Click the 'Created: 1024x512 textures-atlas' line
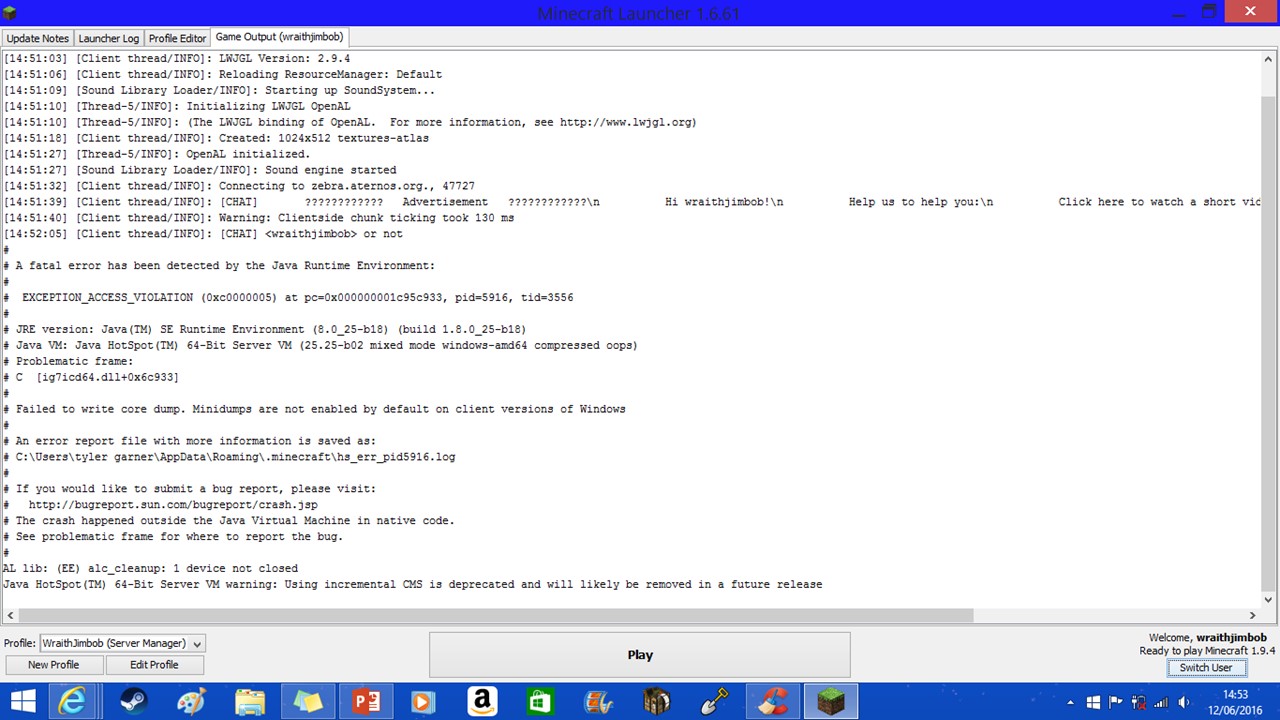 pos(216,138)
